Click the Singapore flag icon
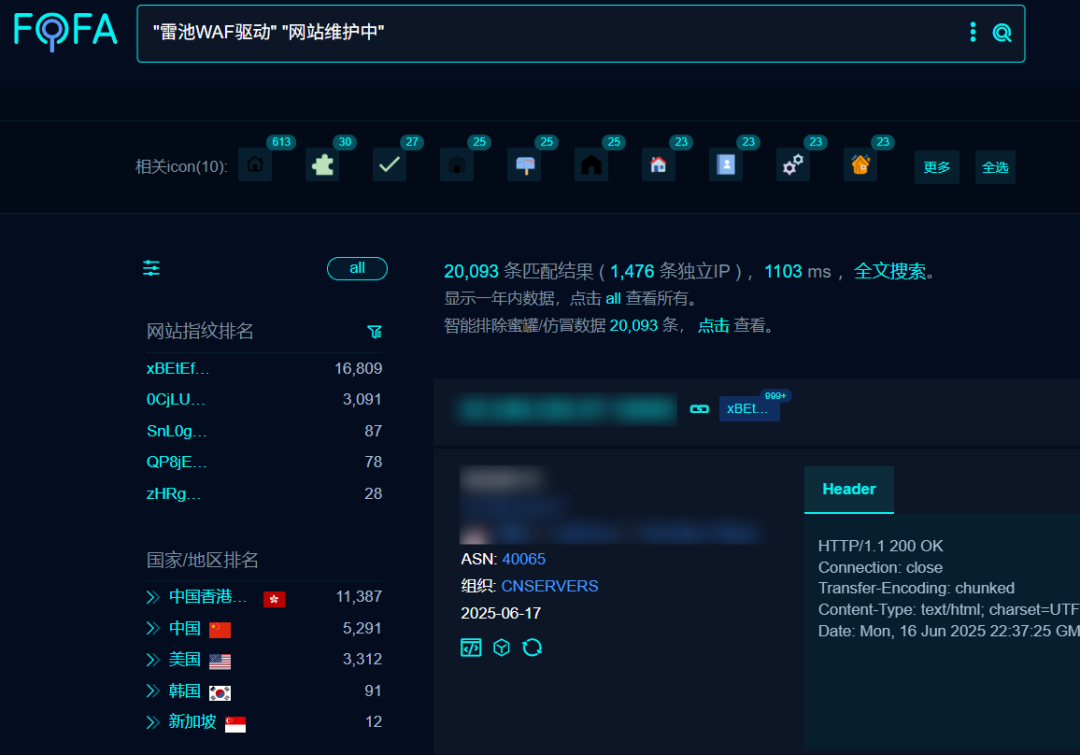 click(x=235, y=724)
